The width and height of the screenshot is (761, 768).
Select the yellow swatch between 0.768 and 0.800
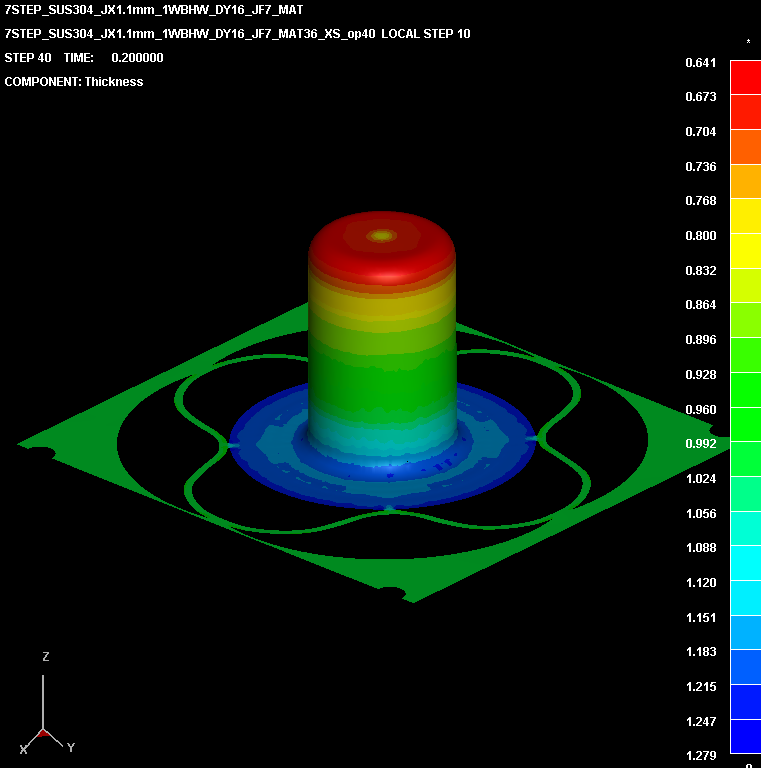click(x=745, y=216)
